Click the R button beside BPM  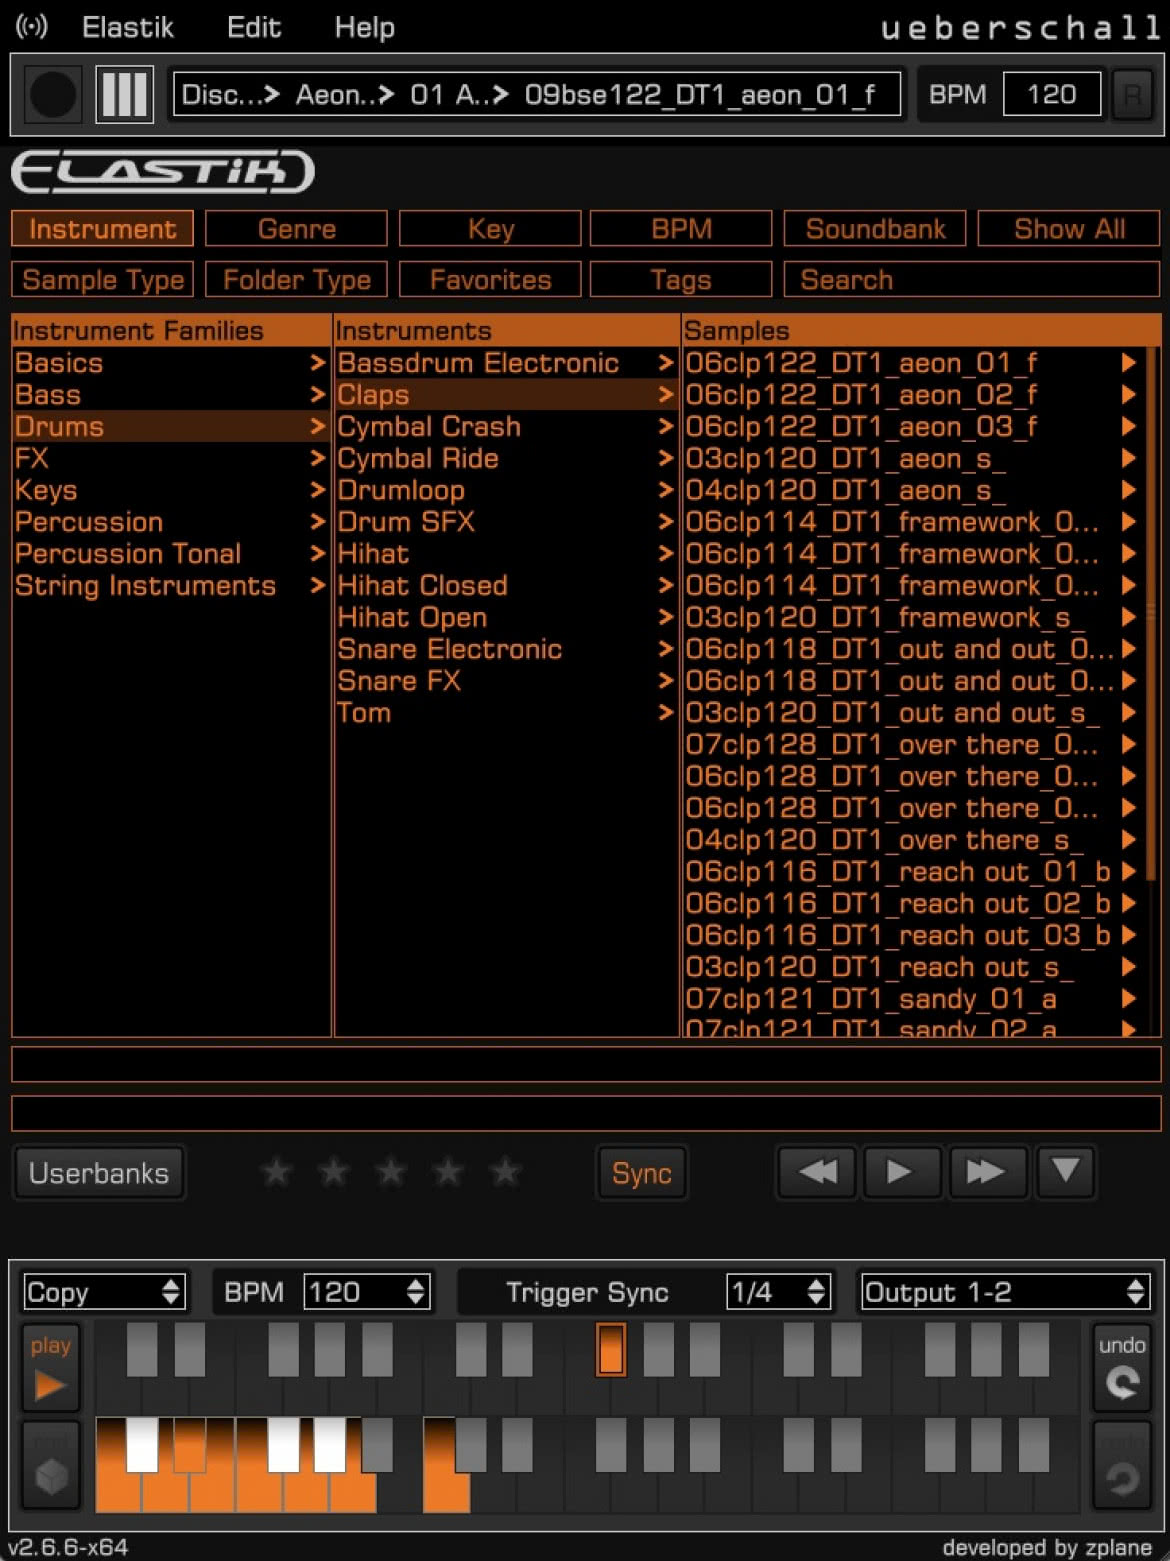(x=1132, y=95)
